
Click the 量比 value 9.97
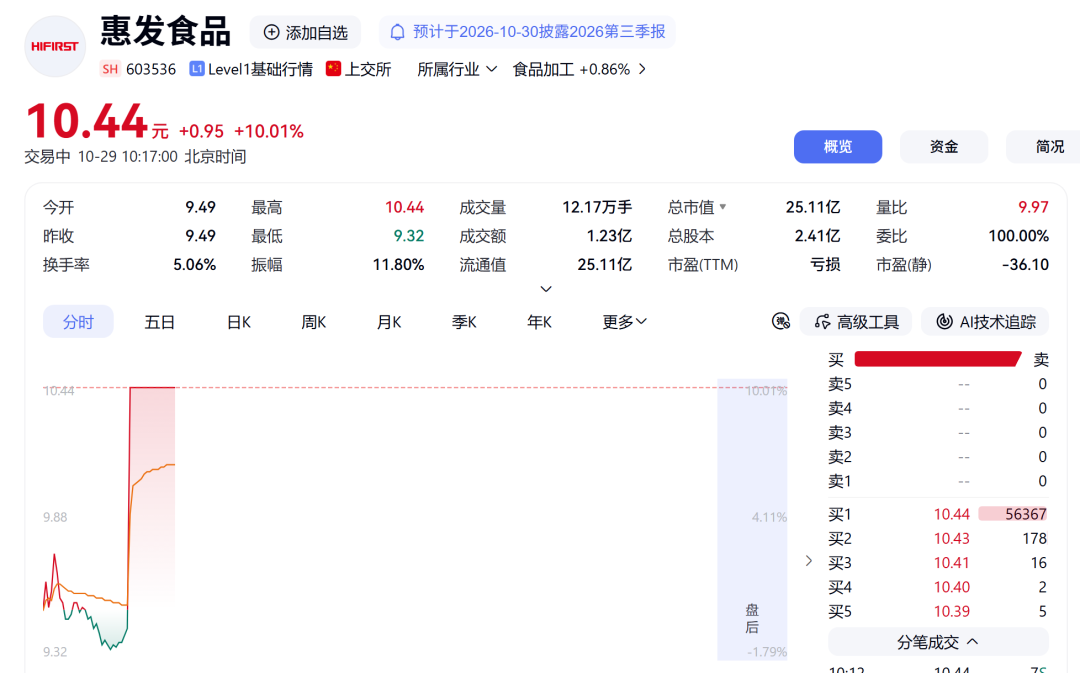tap(1033, 207)
